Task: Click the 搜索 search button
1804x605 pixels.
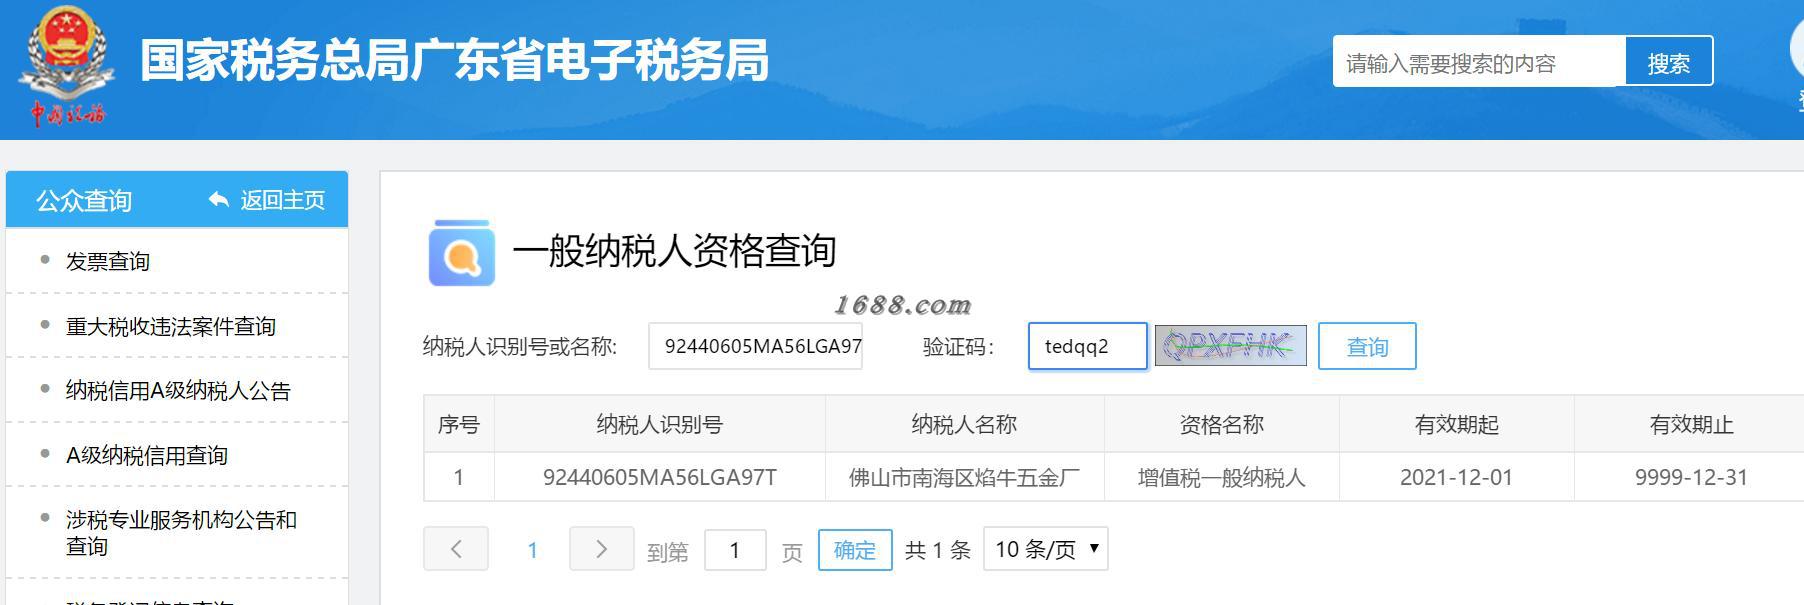Action: (1669, 62)
